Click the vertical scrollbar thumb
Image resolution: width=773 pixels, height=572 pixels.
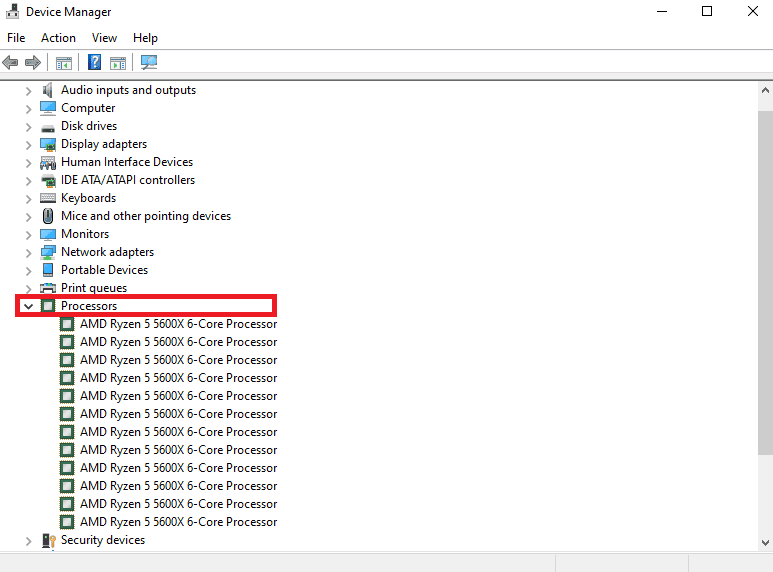765,283
